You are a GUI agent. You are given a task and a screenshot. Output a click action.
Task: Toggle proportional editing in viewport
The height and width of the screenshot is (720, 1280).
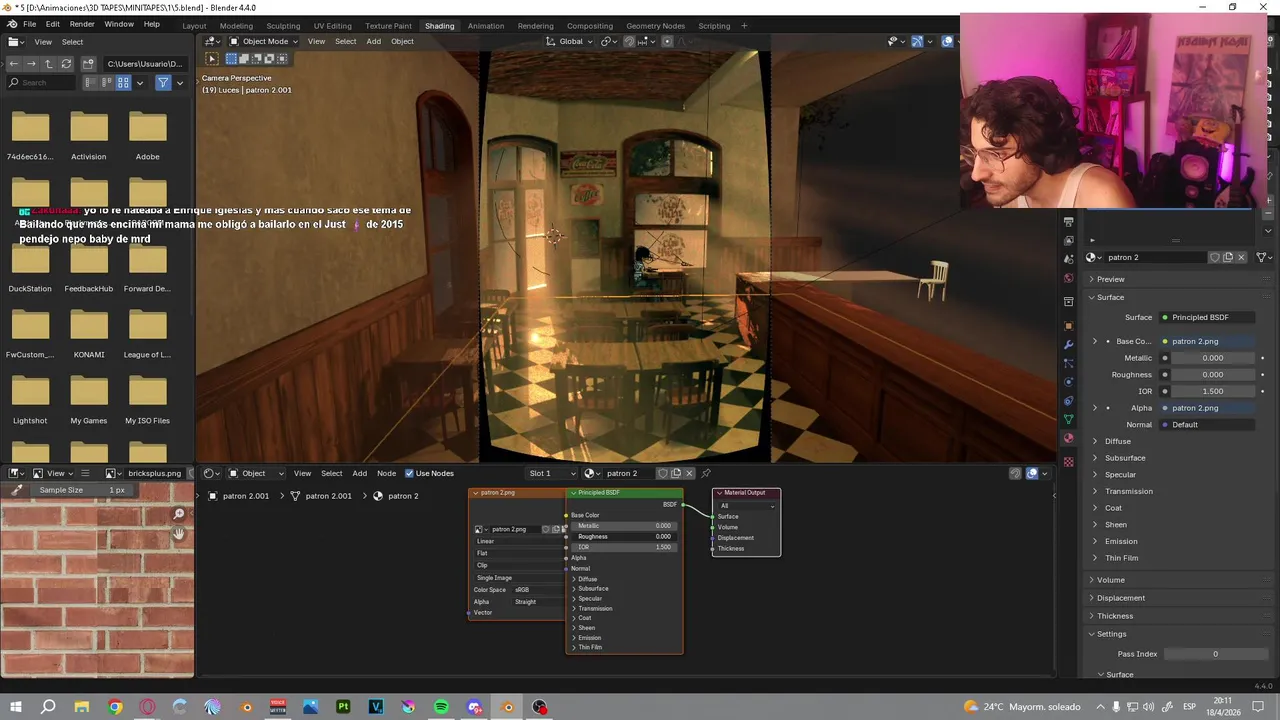click(x=667, y=41)
